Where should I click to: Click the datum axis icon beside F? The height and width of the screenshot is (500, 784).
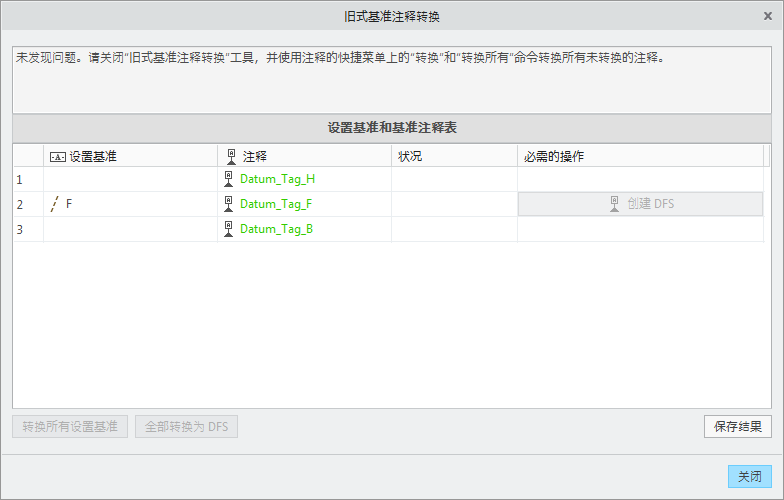54,204
